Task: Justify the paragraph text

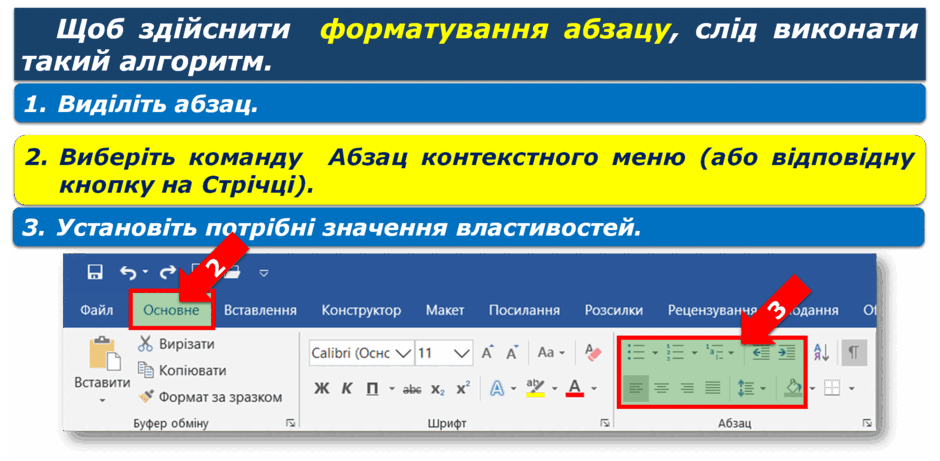Action: pos(713,388)
